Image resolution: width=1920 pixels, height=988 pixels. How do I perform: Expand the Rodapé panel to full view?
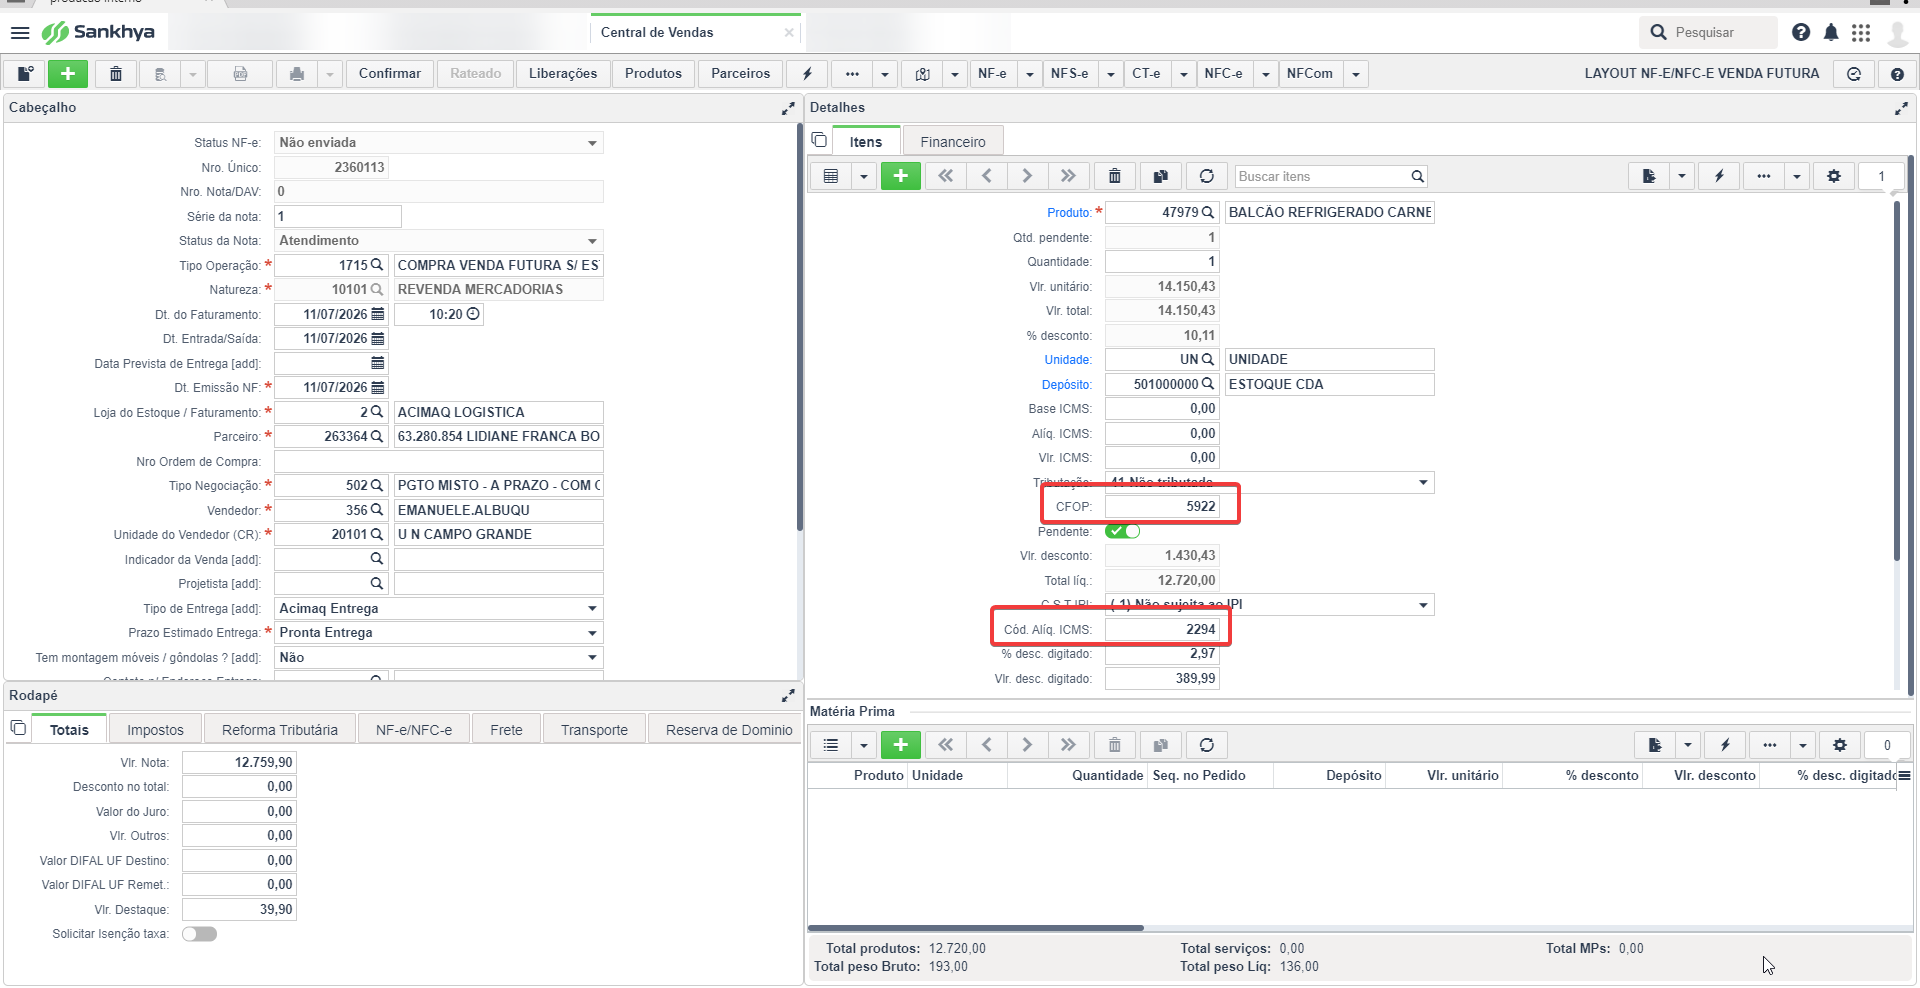(788, 696)
